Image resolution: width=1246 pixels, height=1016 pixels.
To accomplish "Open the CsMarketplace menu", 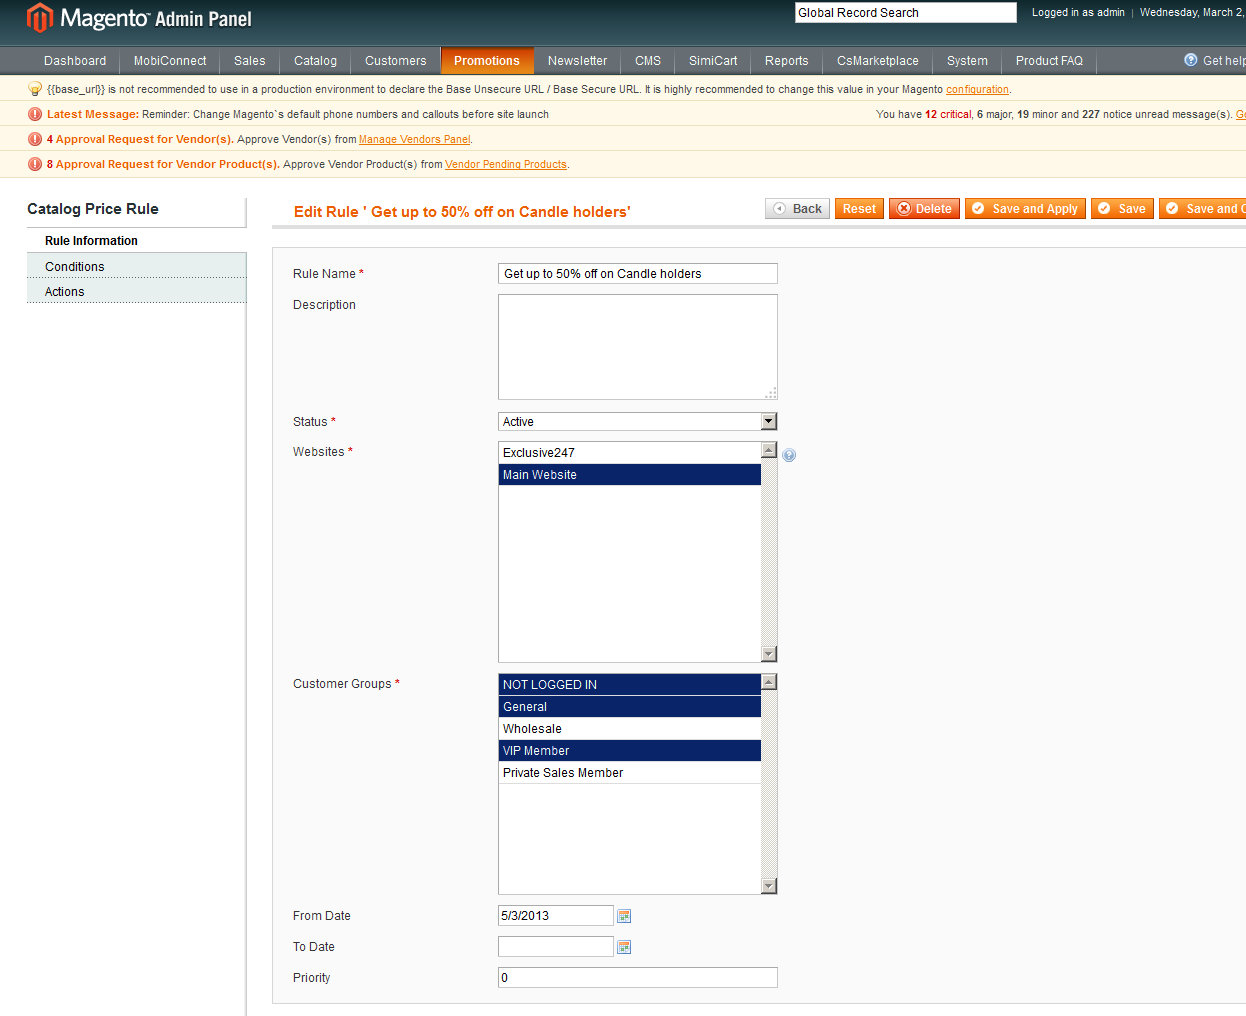I will pyautogui.click(x=878, y=61).
